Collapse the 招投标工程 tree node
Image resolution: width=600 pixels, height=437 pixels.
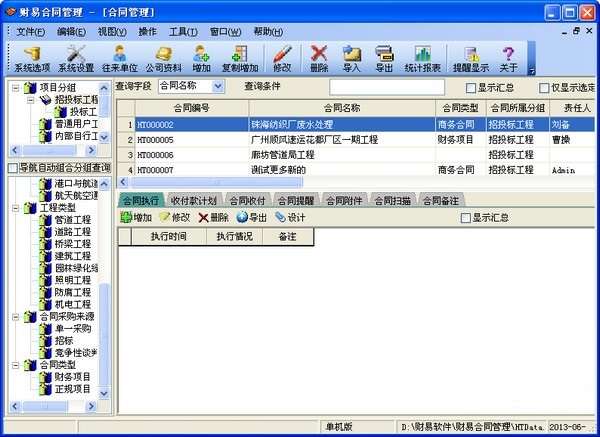pos(31,100)
